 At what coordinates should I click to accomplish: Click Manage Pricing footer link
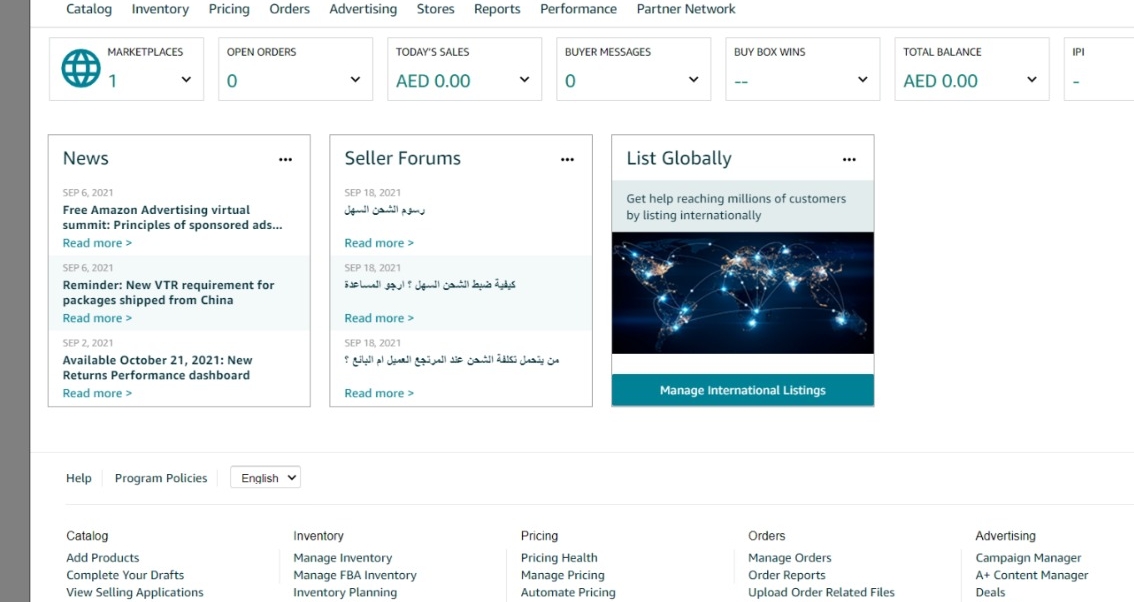tap(563, 575)
